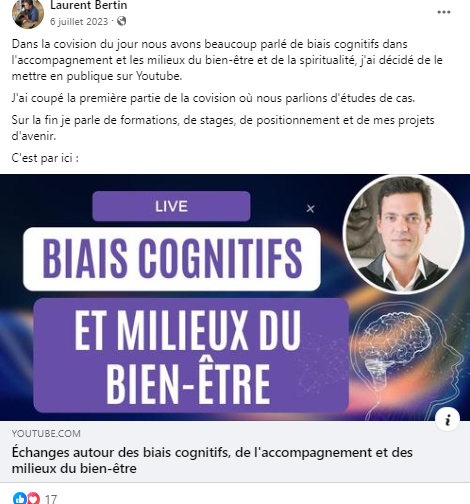Click the info icon on link preview
The height and width of the screenshot is (504, 470).
[x=448, y=419]
